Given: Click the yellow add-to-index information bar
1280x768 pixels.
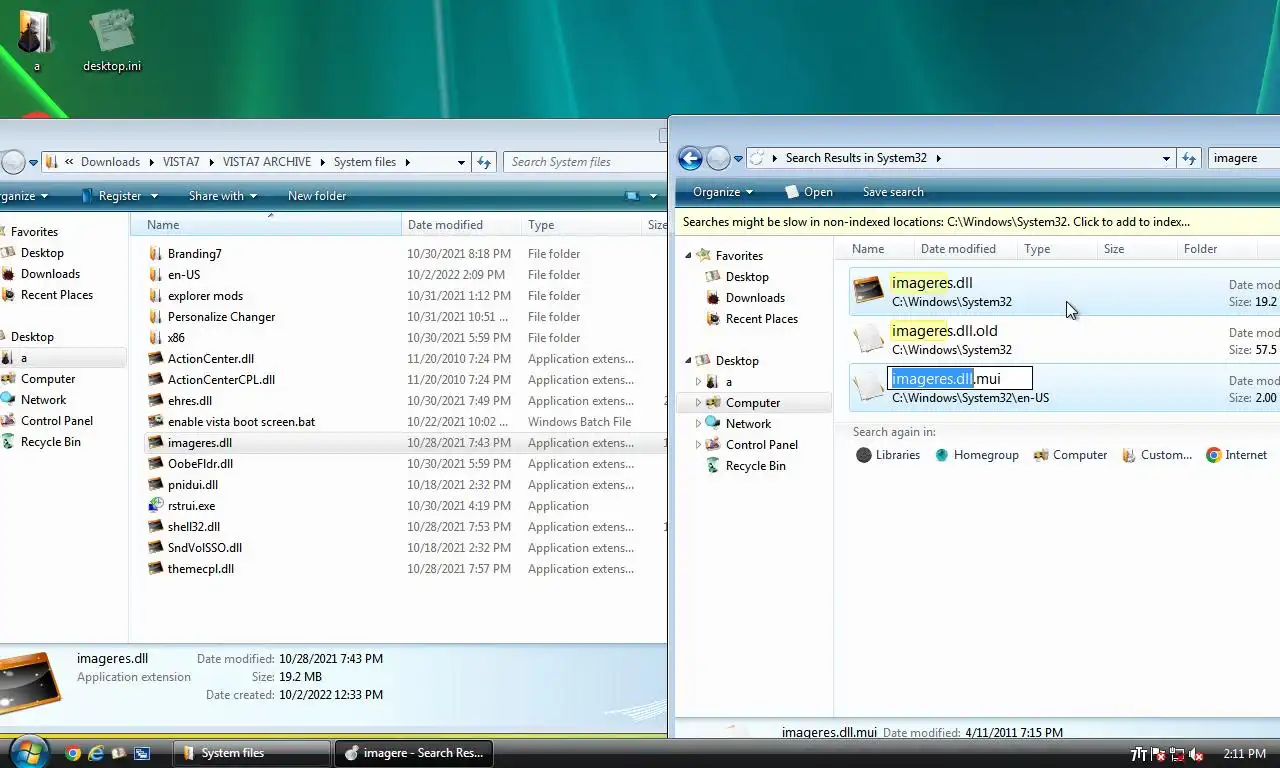Looking at the screenshot, I should coord(977,222).
